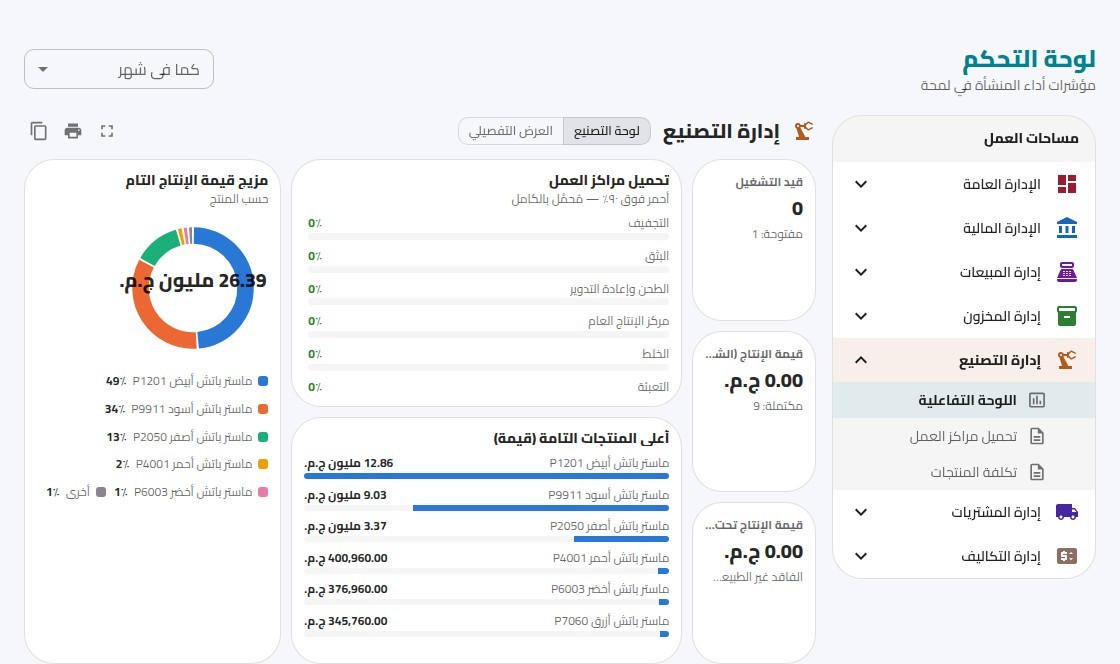Click the تحميل مراكز العمل document icon

[1036, 436]
